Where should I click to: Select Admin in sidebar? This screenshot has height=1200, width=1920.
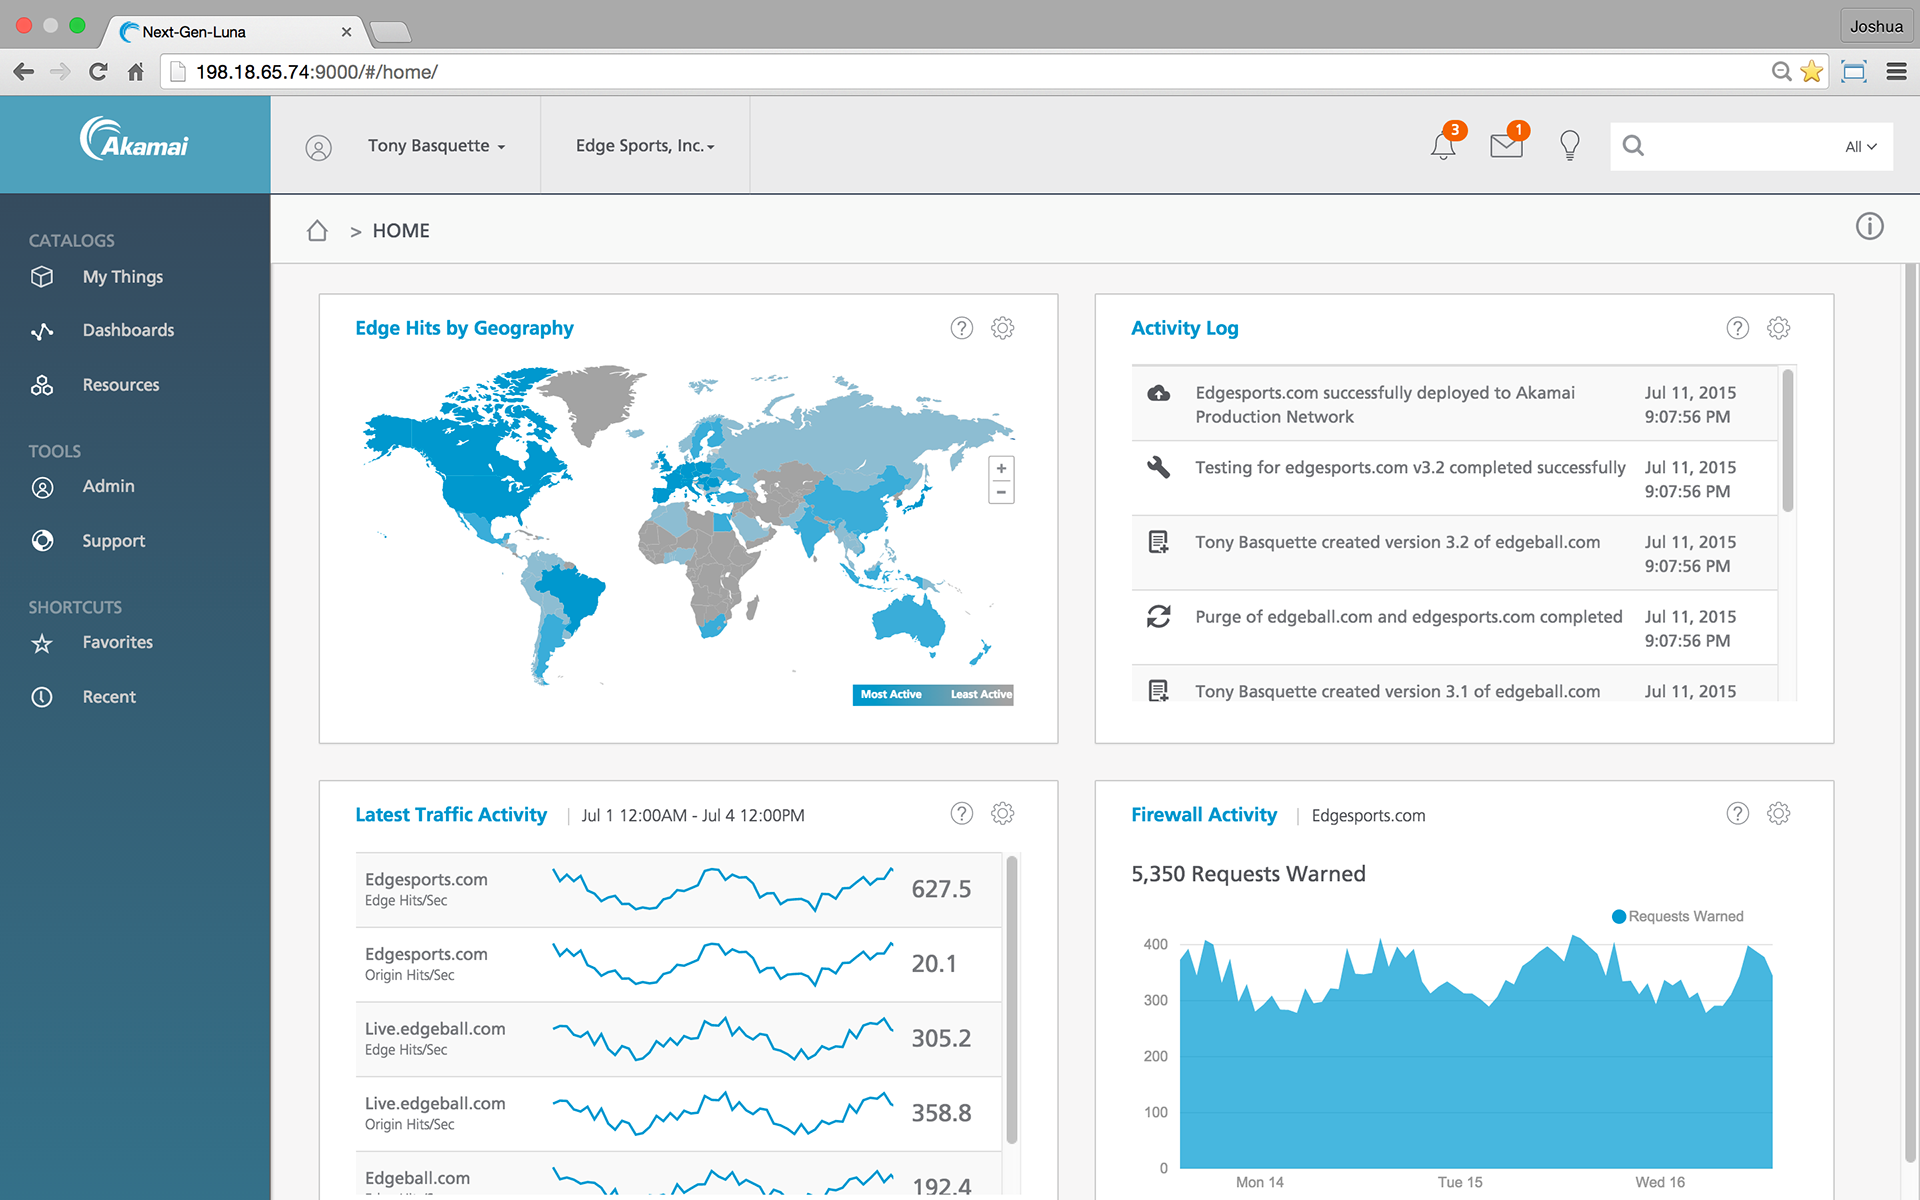(108, 486)
